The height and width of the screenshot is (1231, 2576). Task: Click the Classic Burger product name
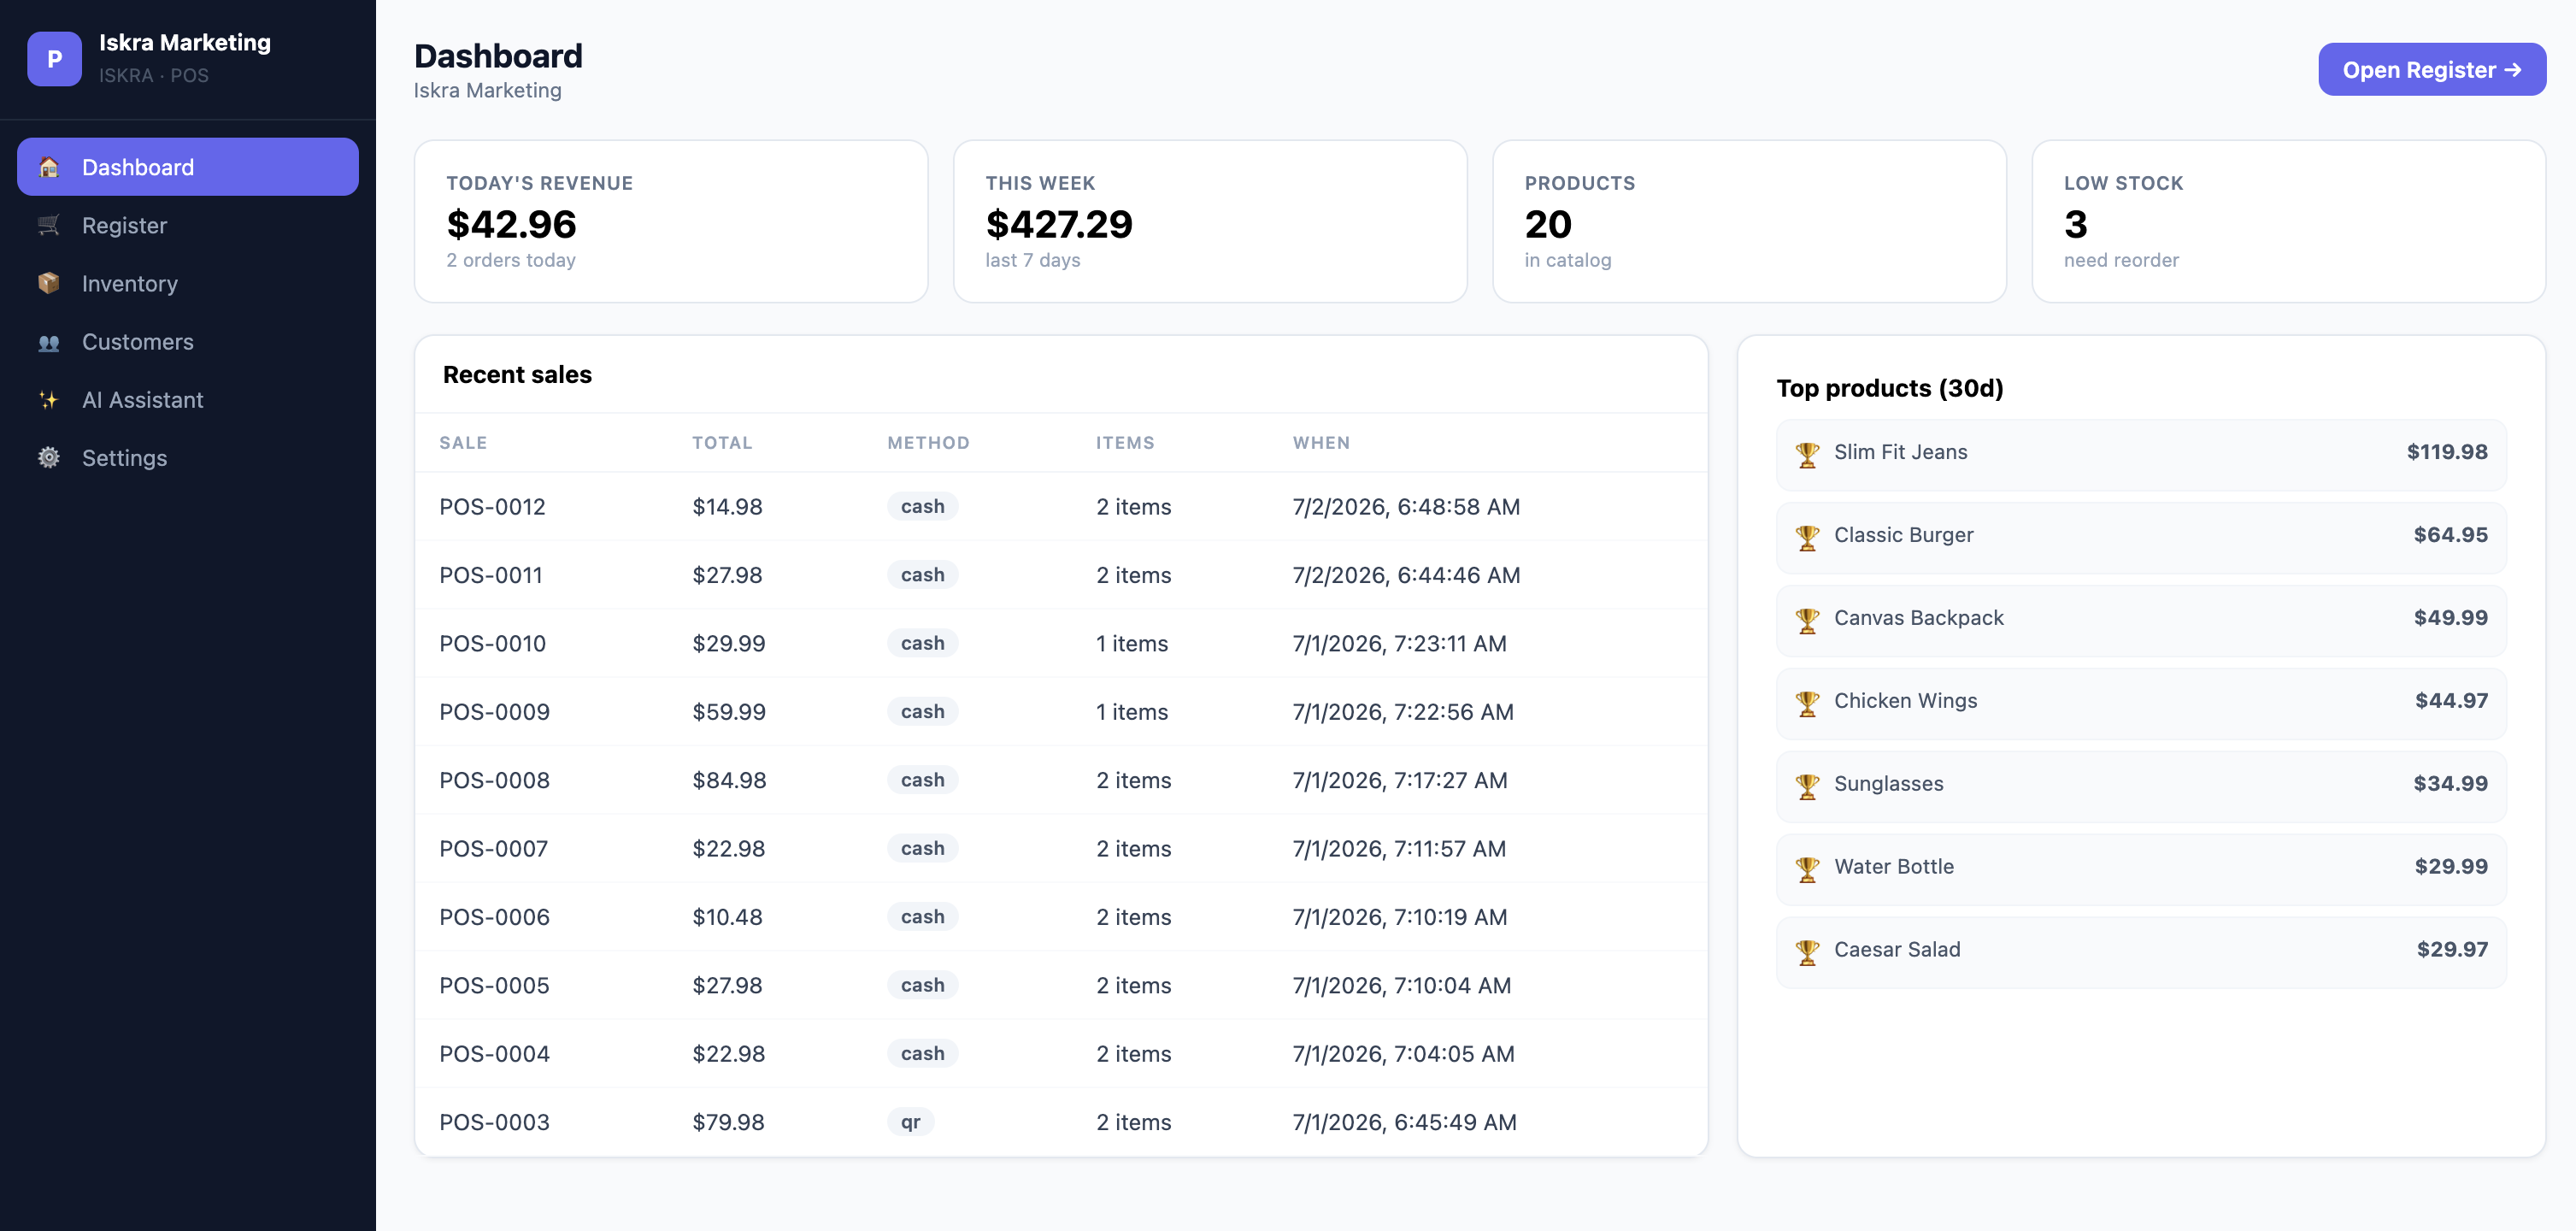(x=1903, y=535)
